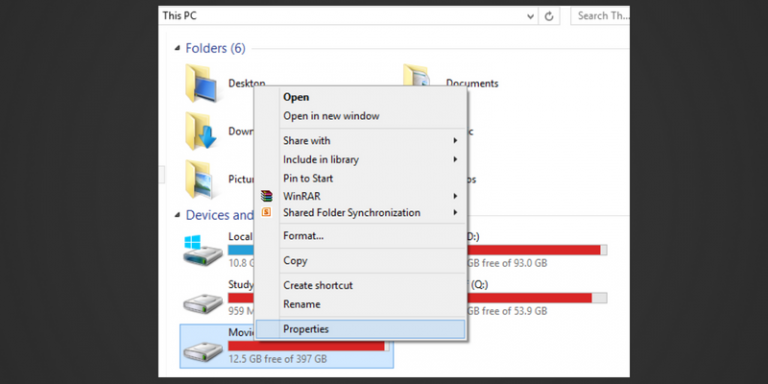Image resolution: width=768 pixels, height=384 pixels.
Task: Click the Search This PC field
Action: coord(600,16)
